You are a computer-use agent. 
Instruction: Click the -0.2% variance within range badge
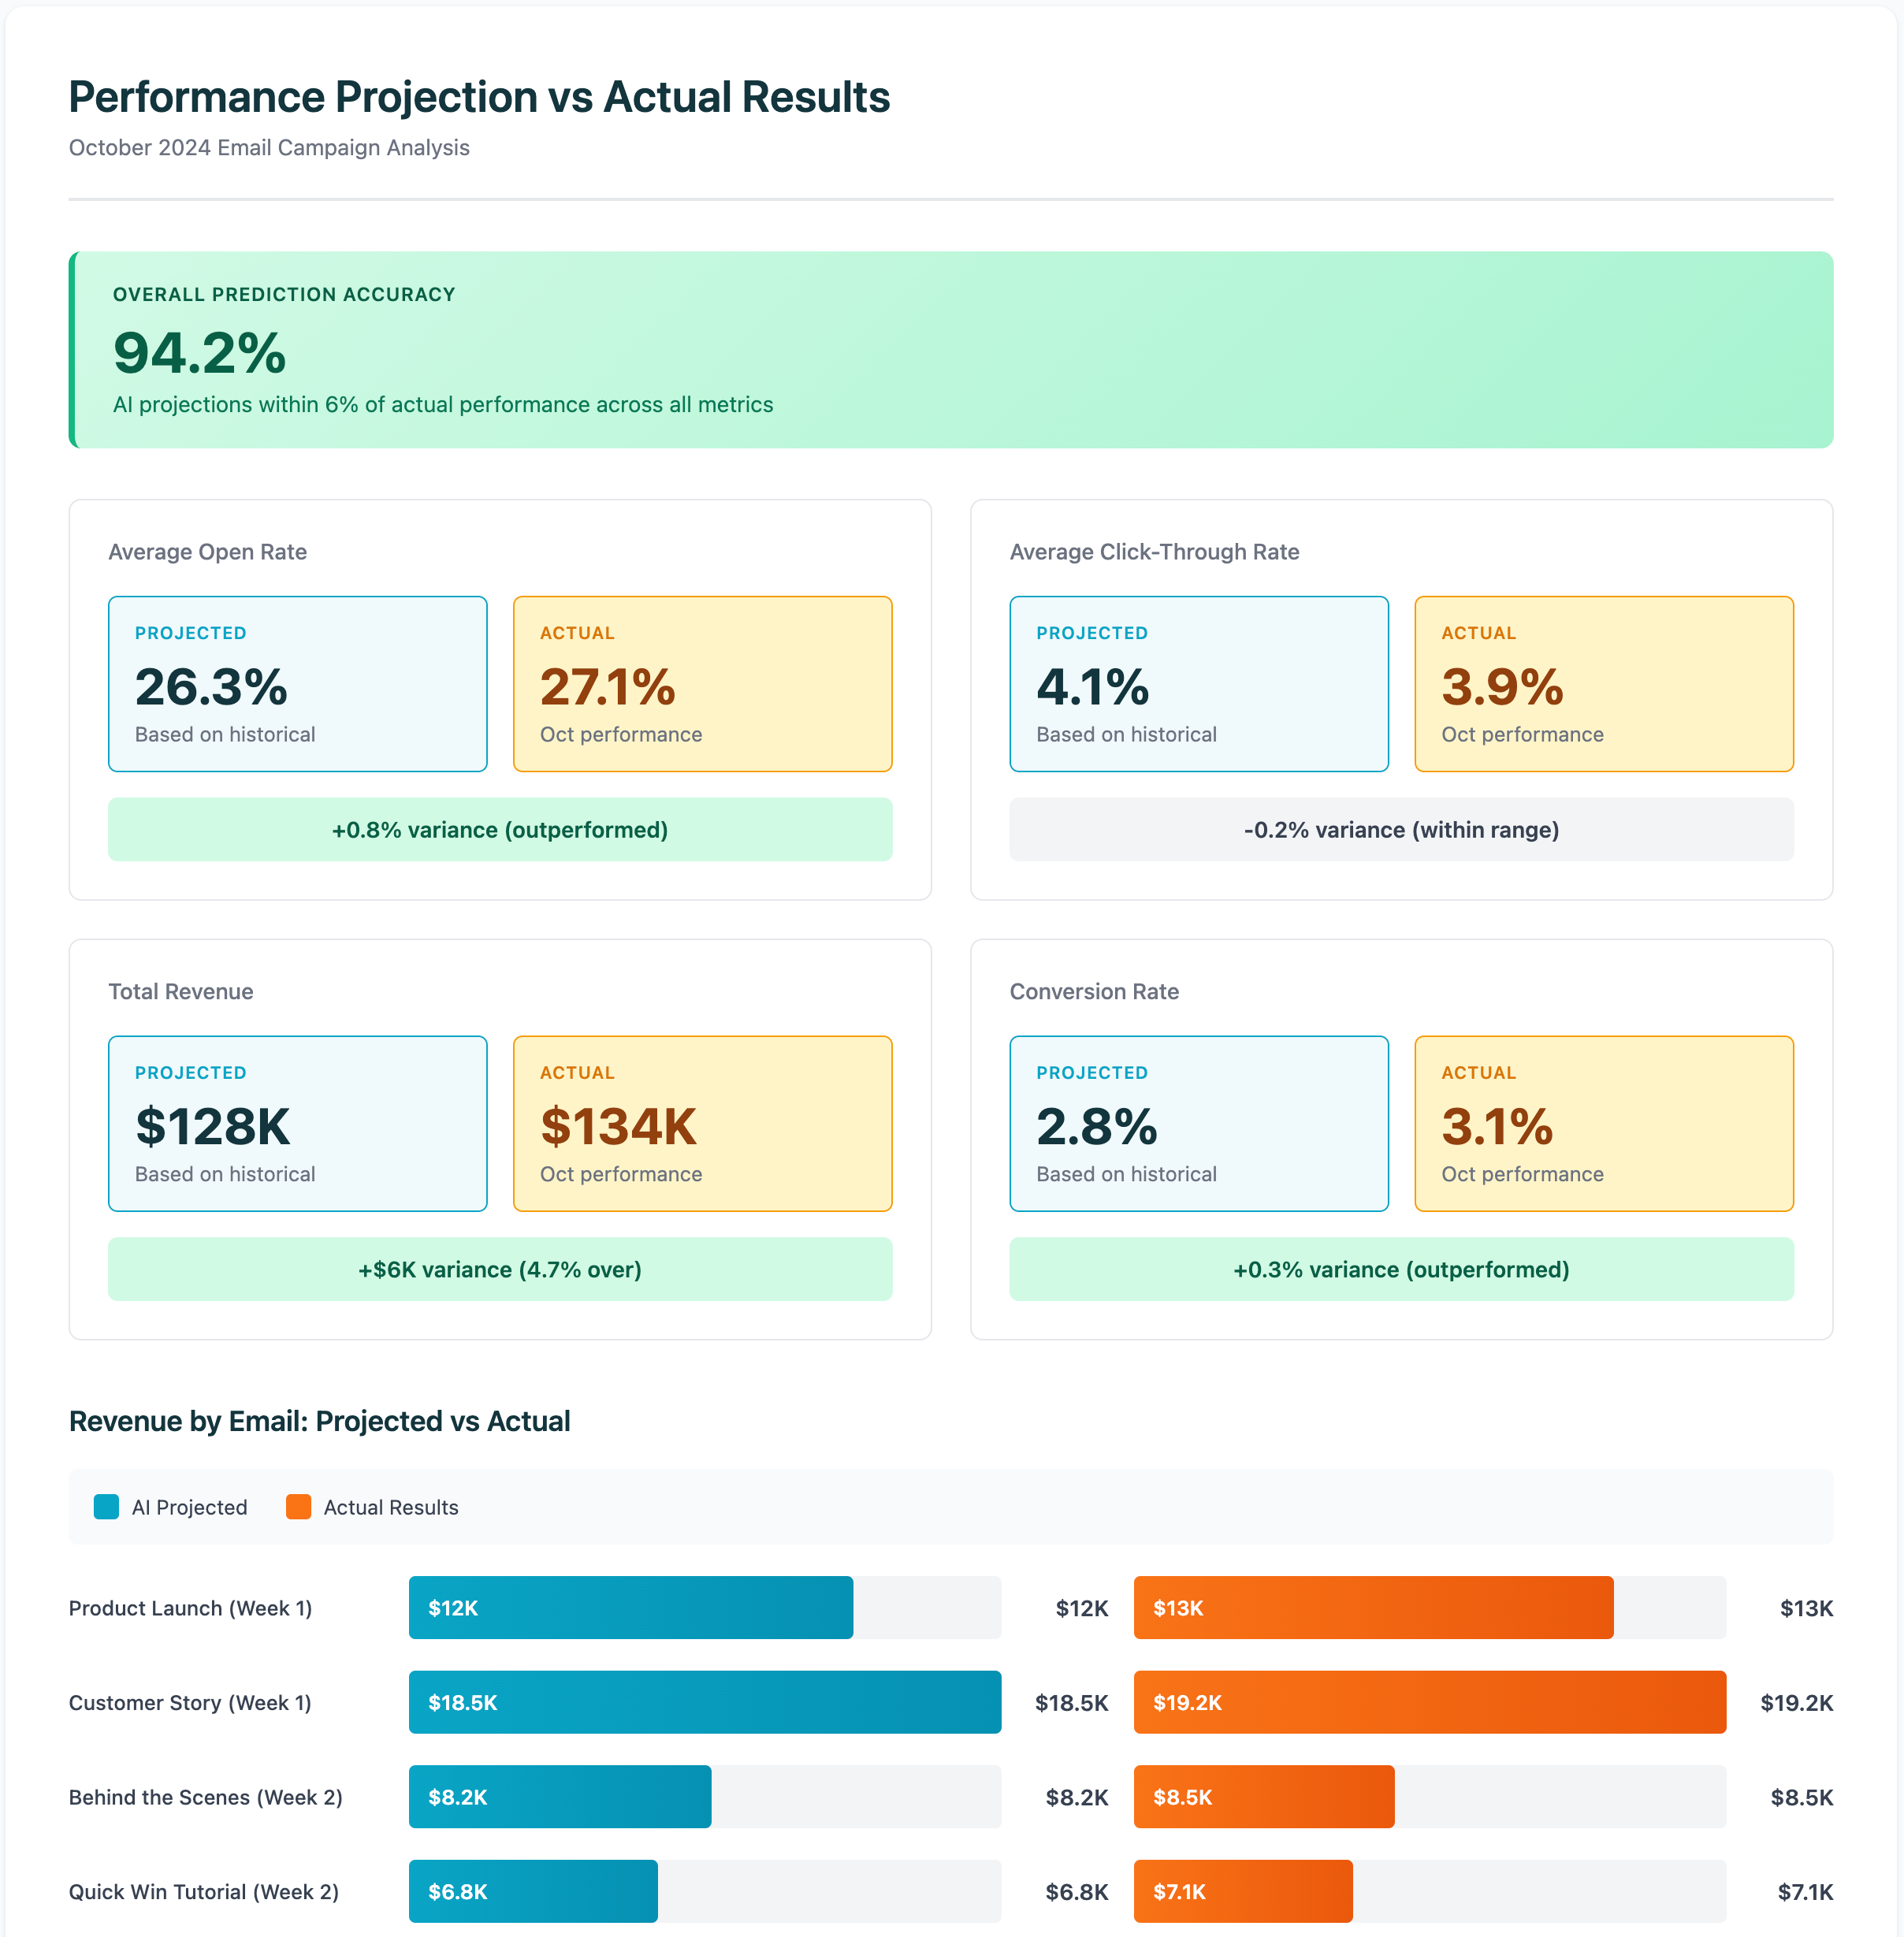(1401, 829)
